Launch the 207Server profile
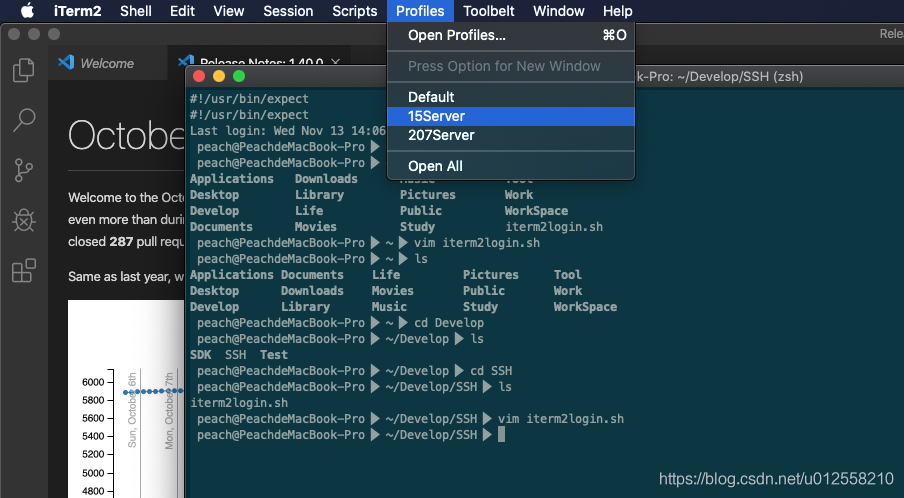This screenshot has width=904, height=498. click(511, 135)
